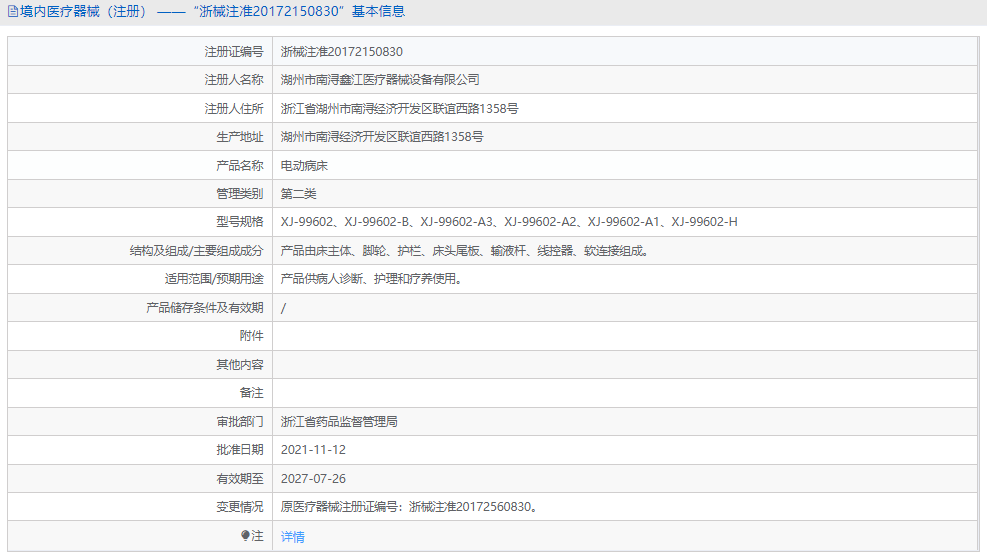Select the composition text 产品由床主体、脚轮、护栏

[465, 251]
